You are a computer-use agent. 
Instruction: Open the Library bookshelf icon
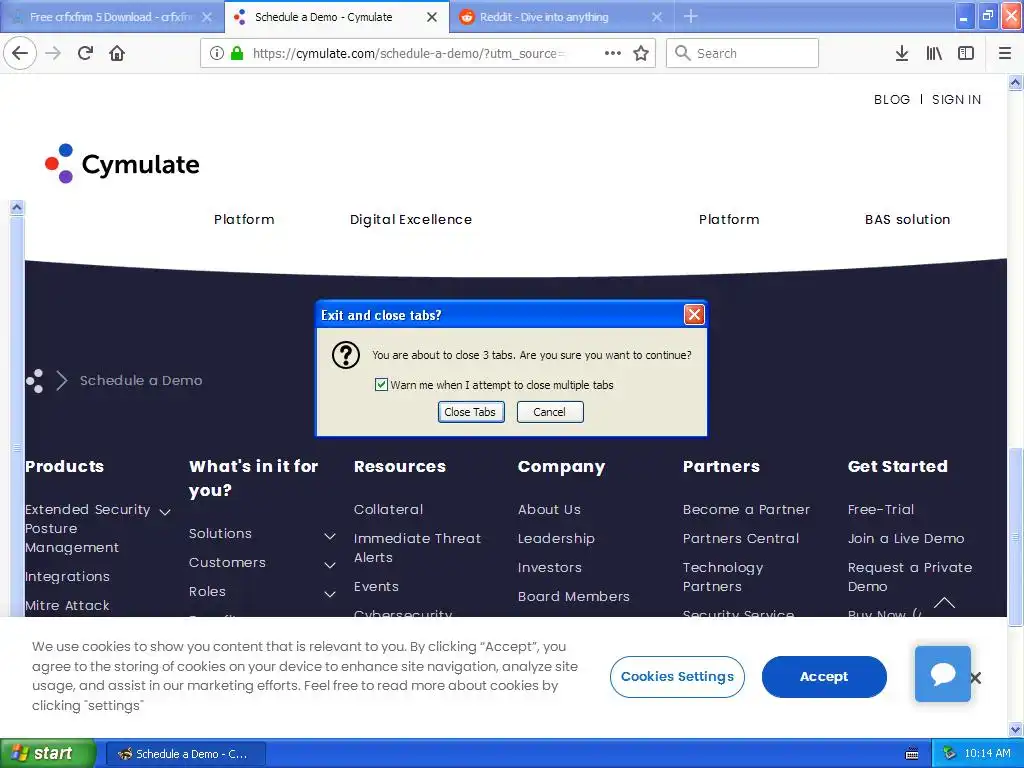pos(934,53)
